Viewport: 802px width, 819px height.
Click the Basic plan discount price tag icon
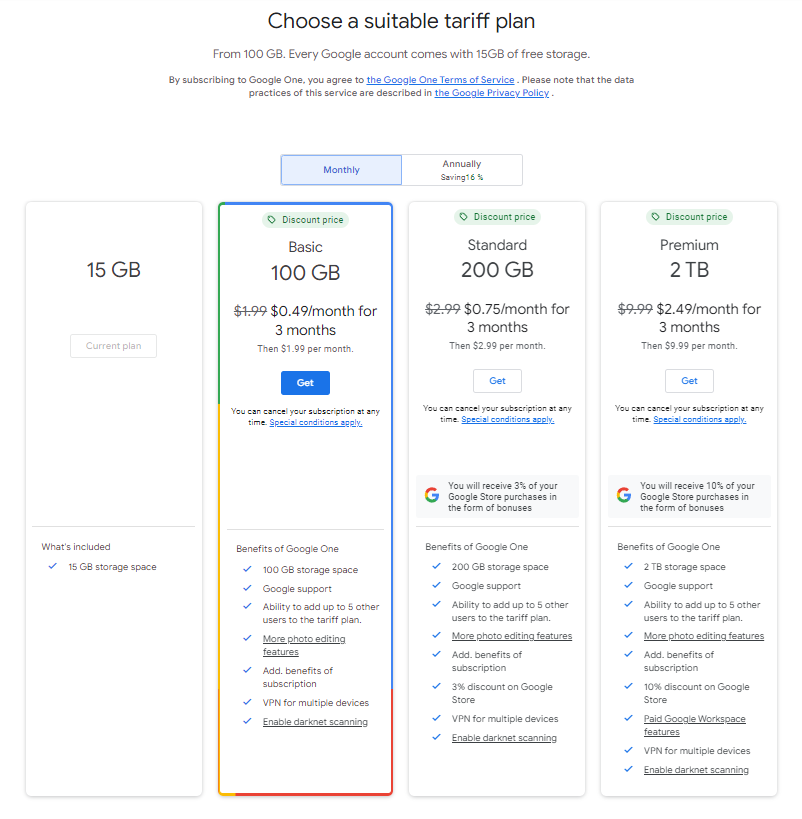coord(271,220)
